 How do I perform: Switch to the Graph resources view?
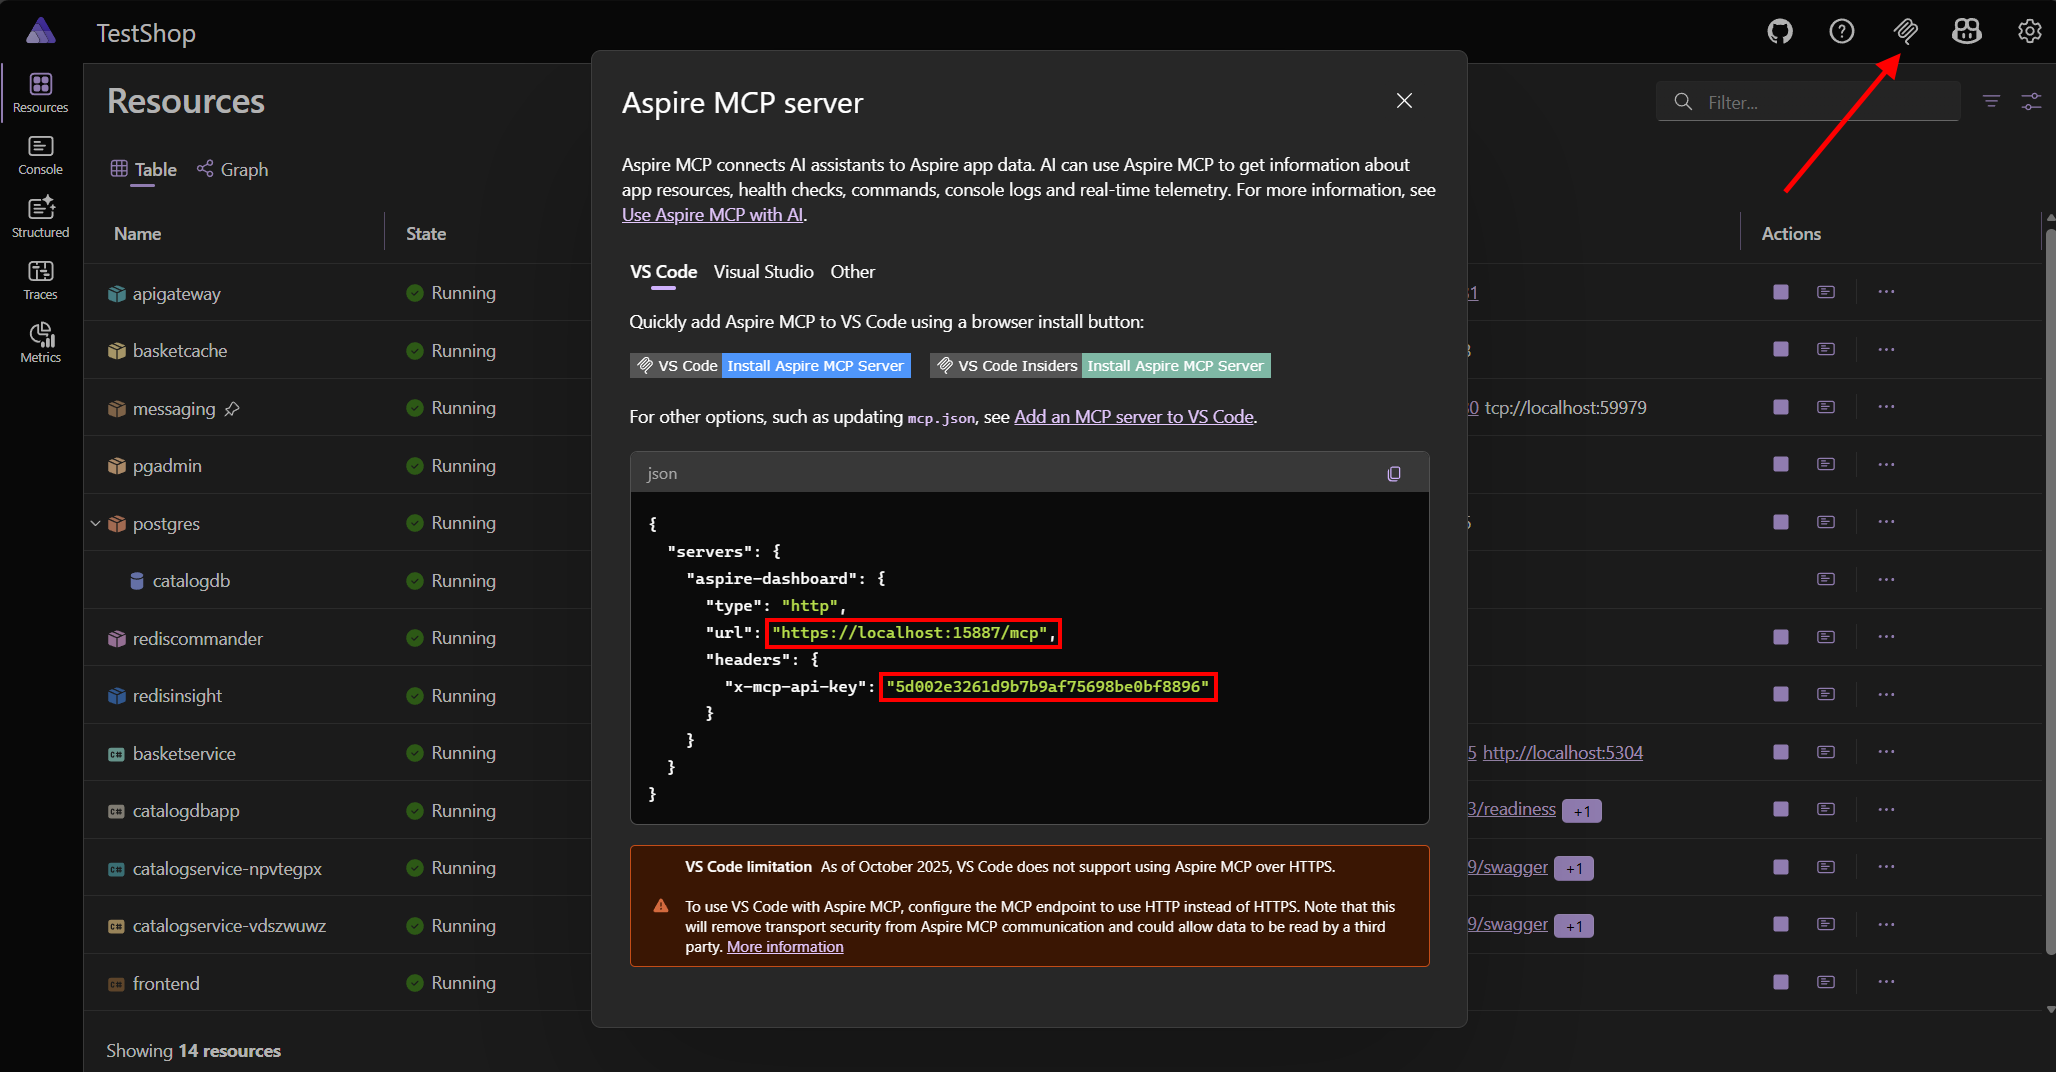(x=232, y=169)
